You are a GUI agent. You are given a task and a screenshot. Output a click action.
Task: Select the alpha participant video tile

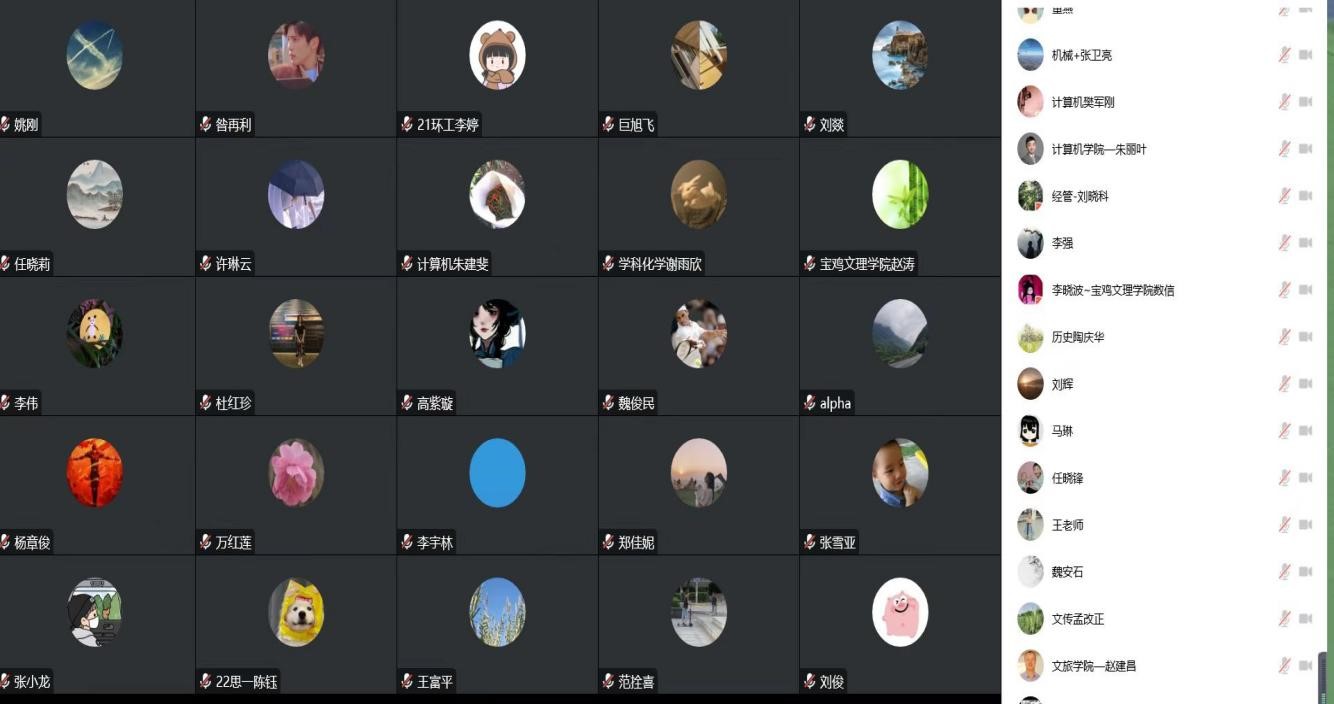pyautogui.click(x=900, y=346)
